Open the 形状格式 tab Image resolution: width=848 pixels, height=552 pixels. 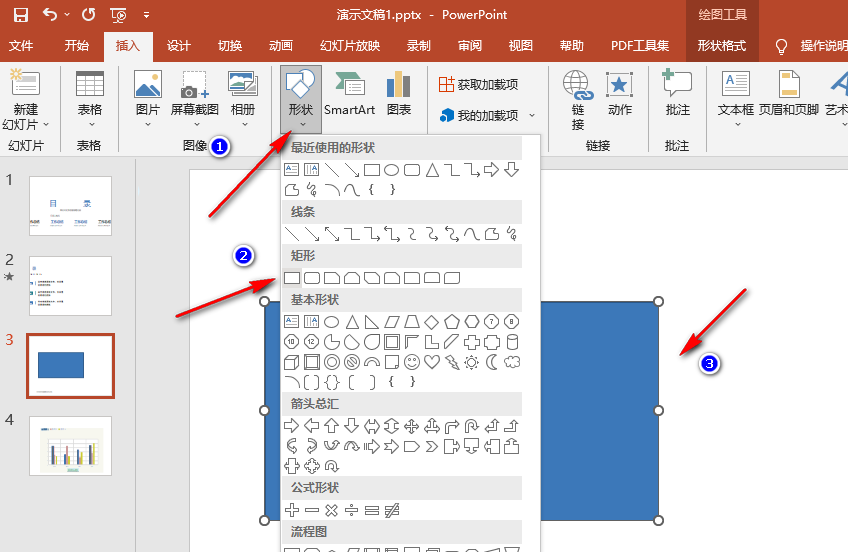point(721,46)
